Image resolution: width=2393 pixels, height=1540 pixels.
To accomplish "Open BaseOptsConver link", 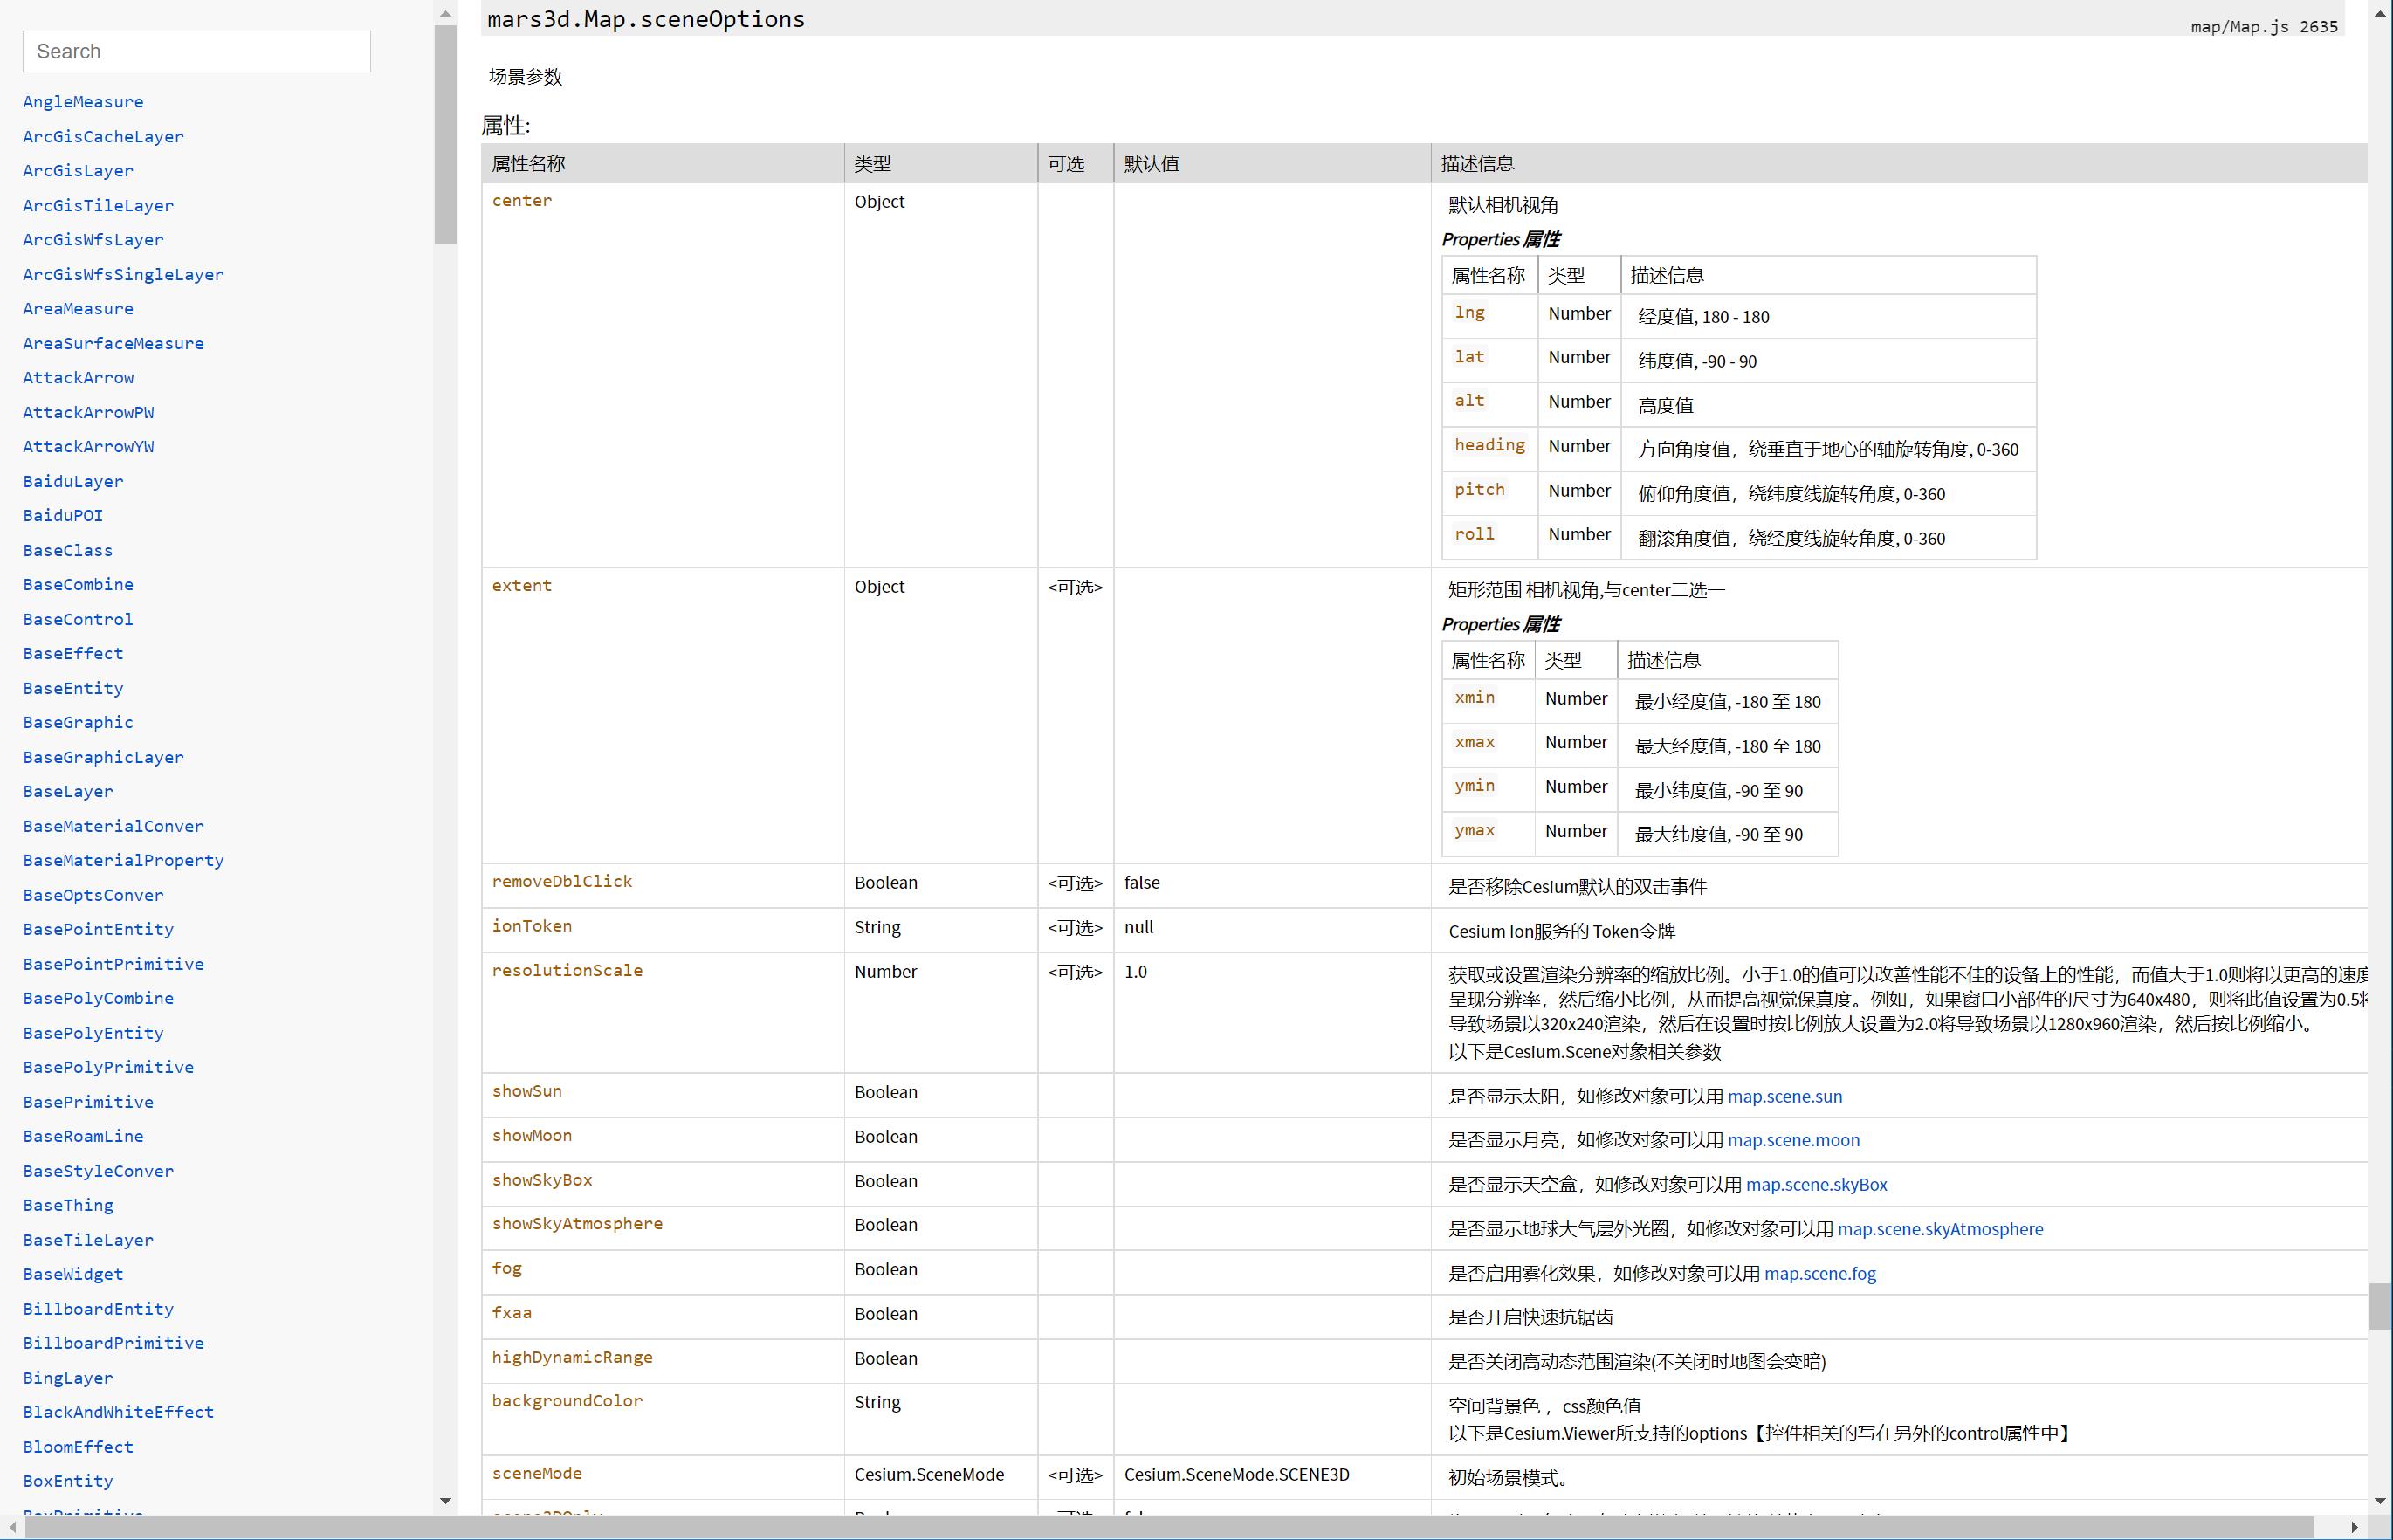I will click(93, 895).
